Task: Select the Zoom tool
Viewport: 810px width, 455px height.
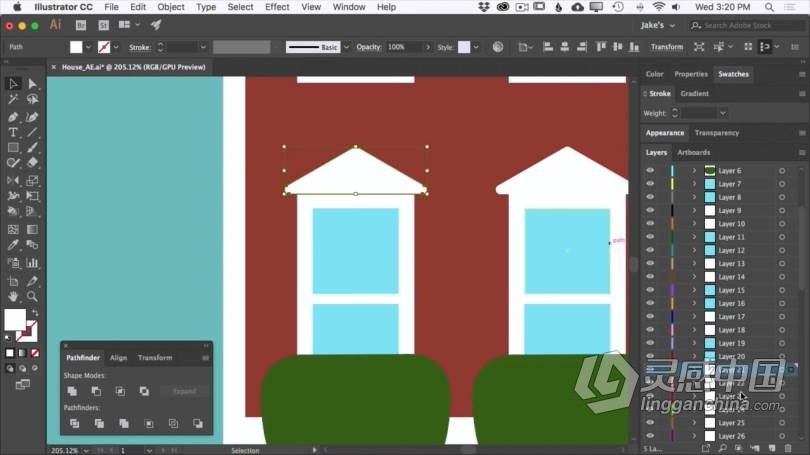Action: click(x=32, y=296)
